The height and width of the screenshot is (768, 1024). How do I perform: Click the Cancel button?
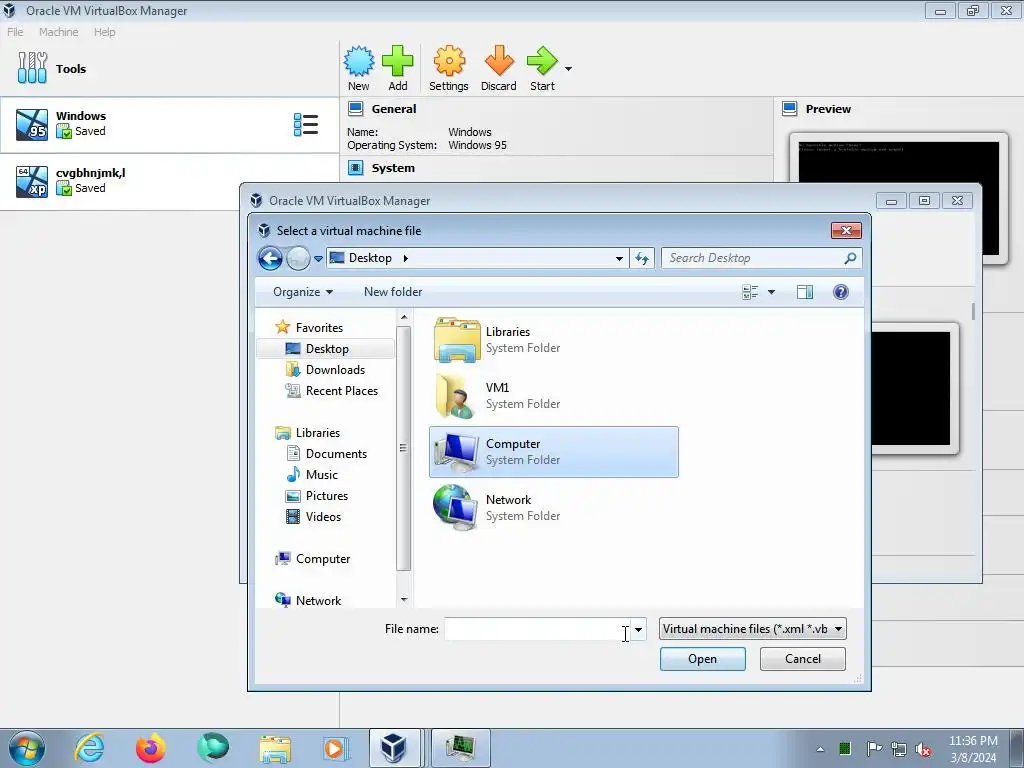(x=803, y=659)
